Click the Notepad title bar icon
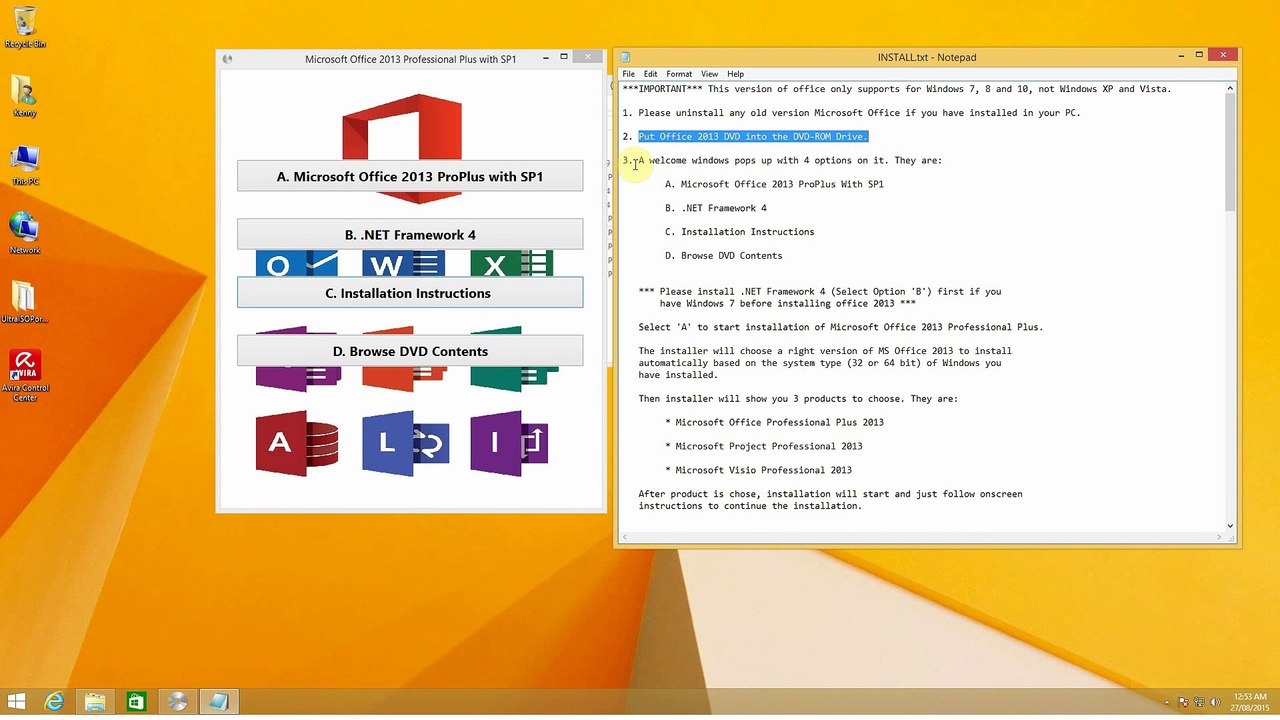The width and height of the screenshot is (1280, 720). click(625, 57)
